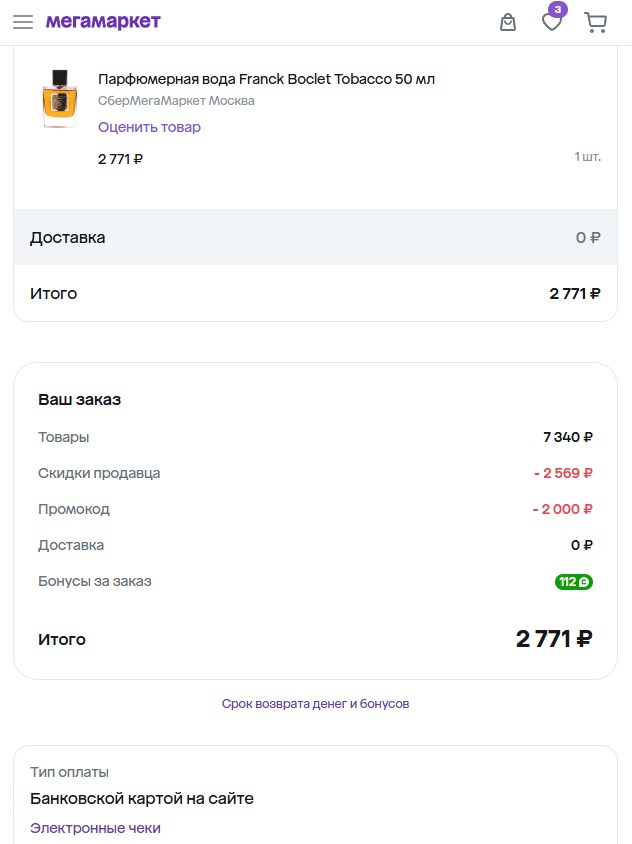Open favorites heart icon
This screenshot has height=844, width=632.
[x=552, y=22]
